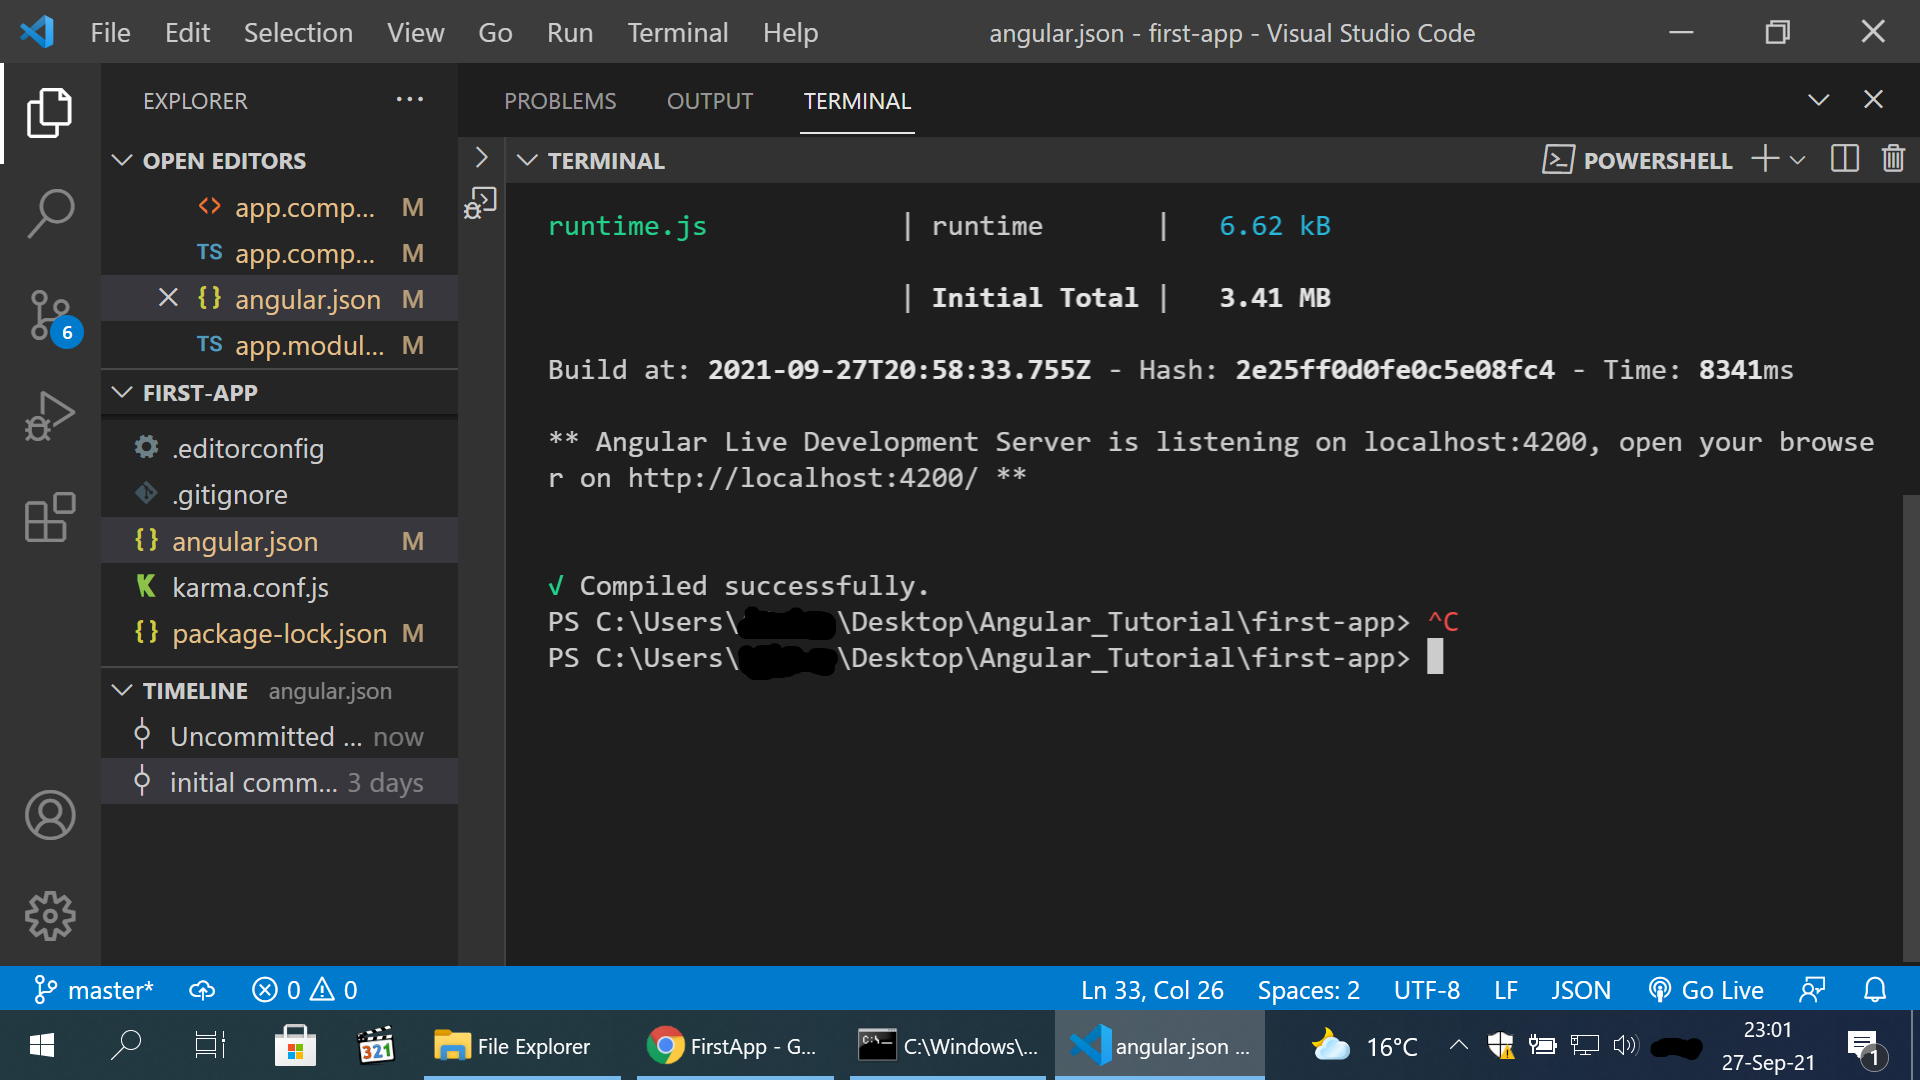This screenshot has height=1080, width=1920.
Task: Switch to C:\Windows command prompt in taskbar
Action: point(948,1046)
